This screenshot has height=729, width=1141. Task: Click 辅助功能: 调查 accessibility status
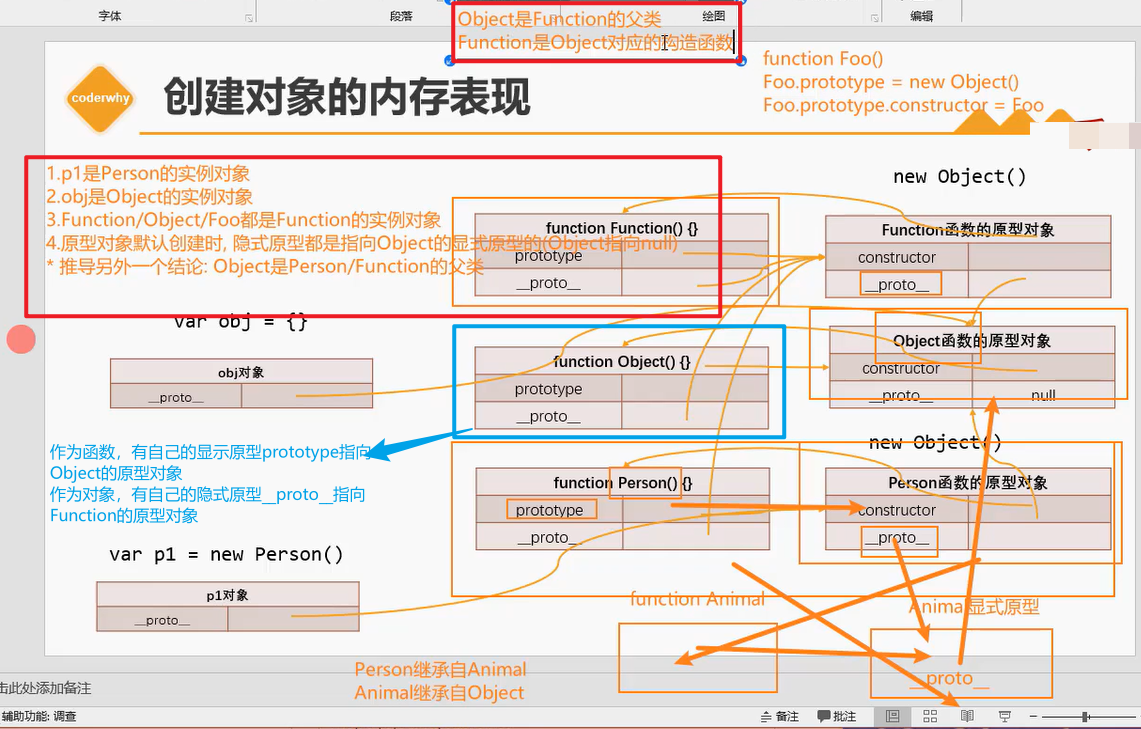39,717
